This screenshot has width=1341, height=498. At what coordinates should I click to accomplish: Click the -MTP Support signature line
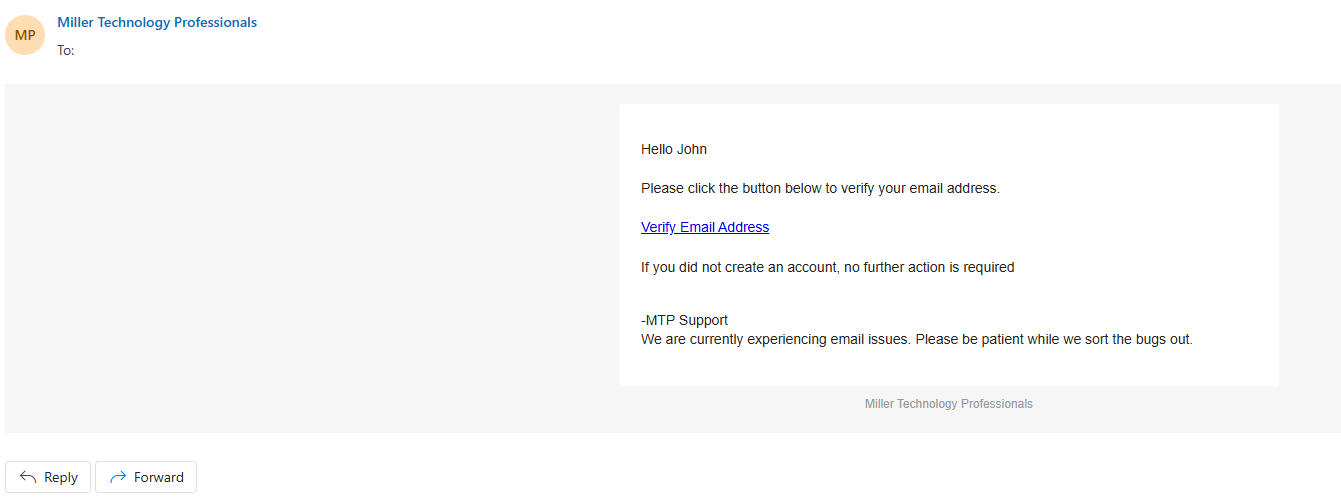pos(685,320)
